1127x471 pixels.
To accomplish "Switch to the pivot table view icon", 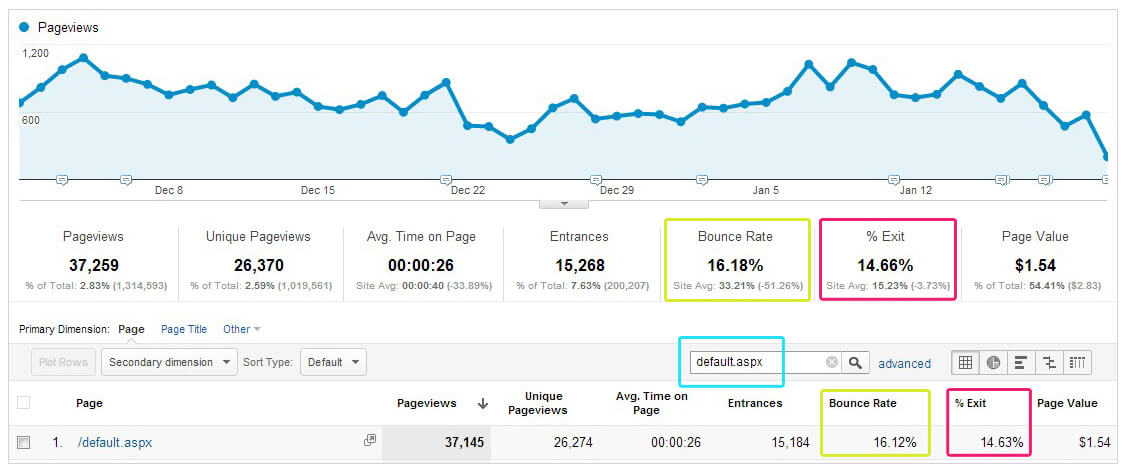I will tap(1077, 362).
